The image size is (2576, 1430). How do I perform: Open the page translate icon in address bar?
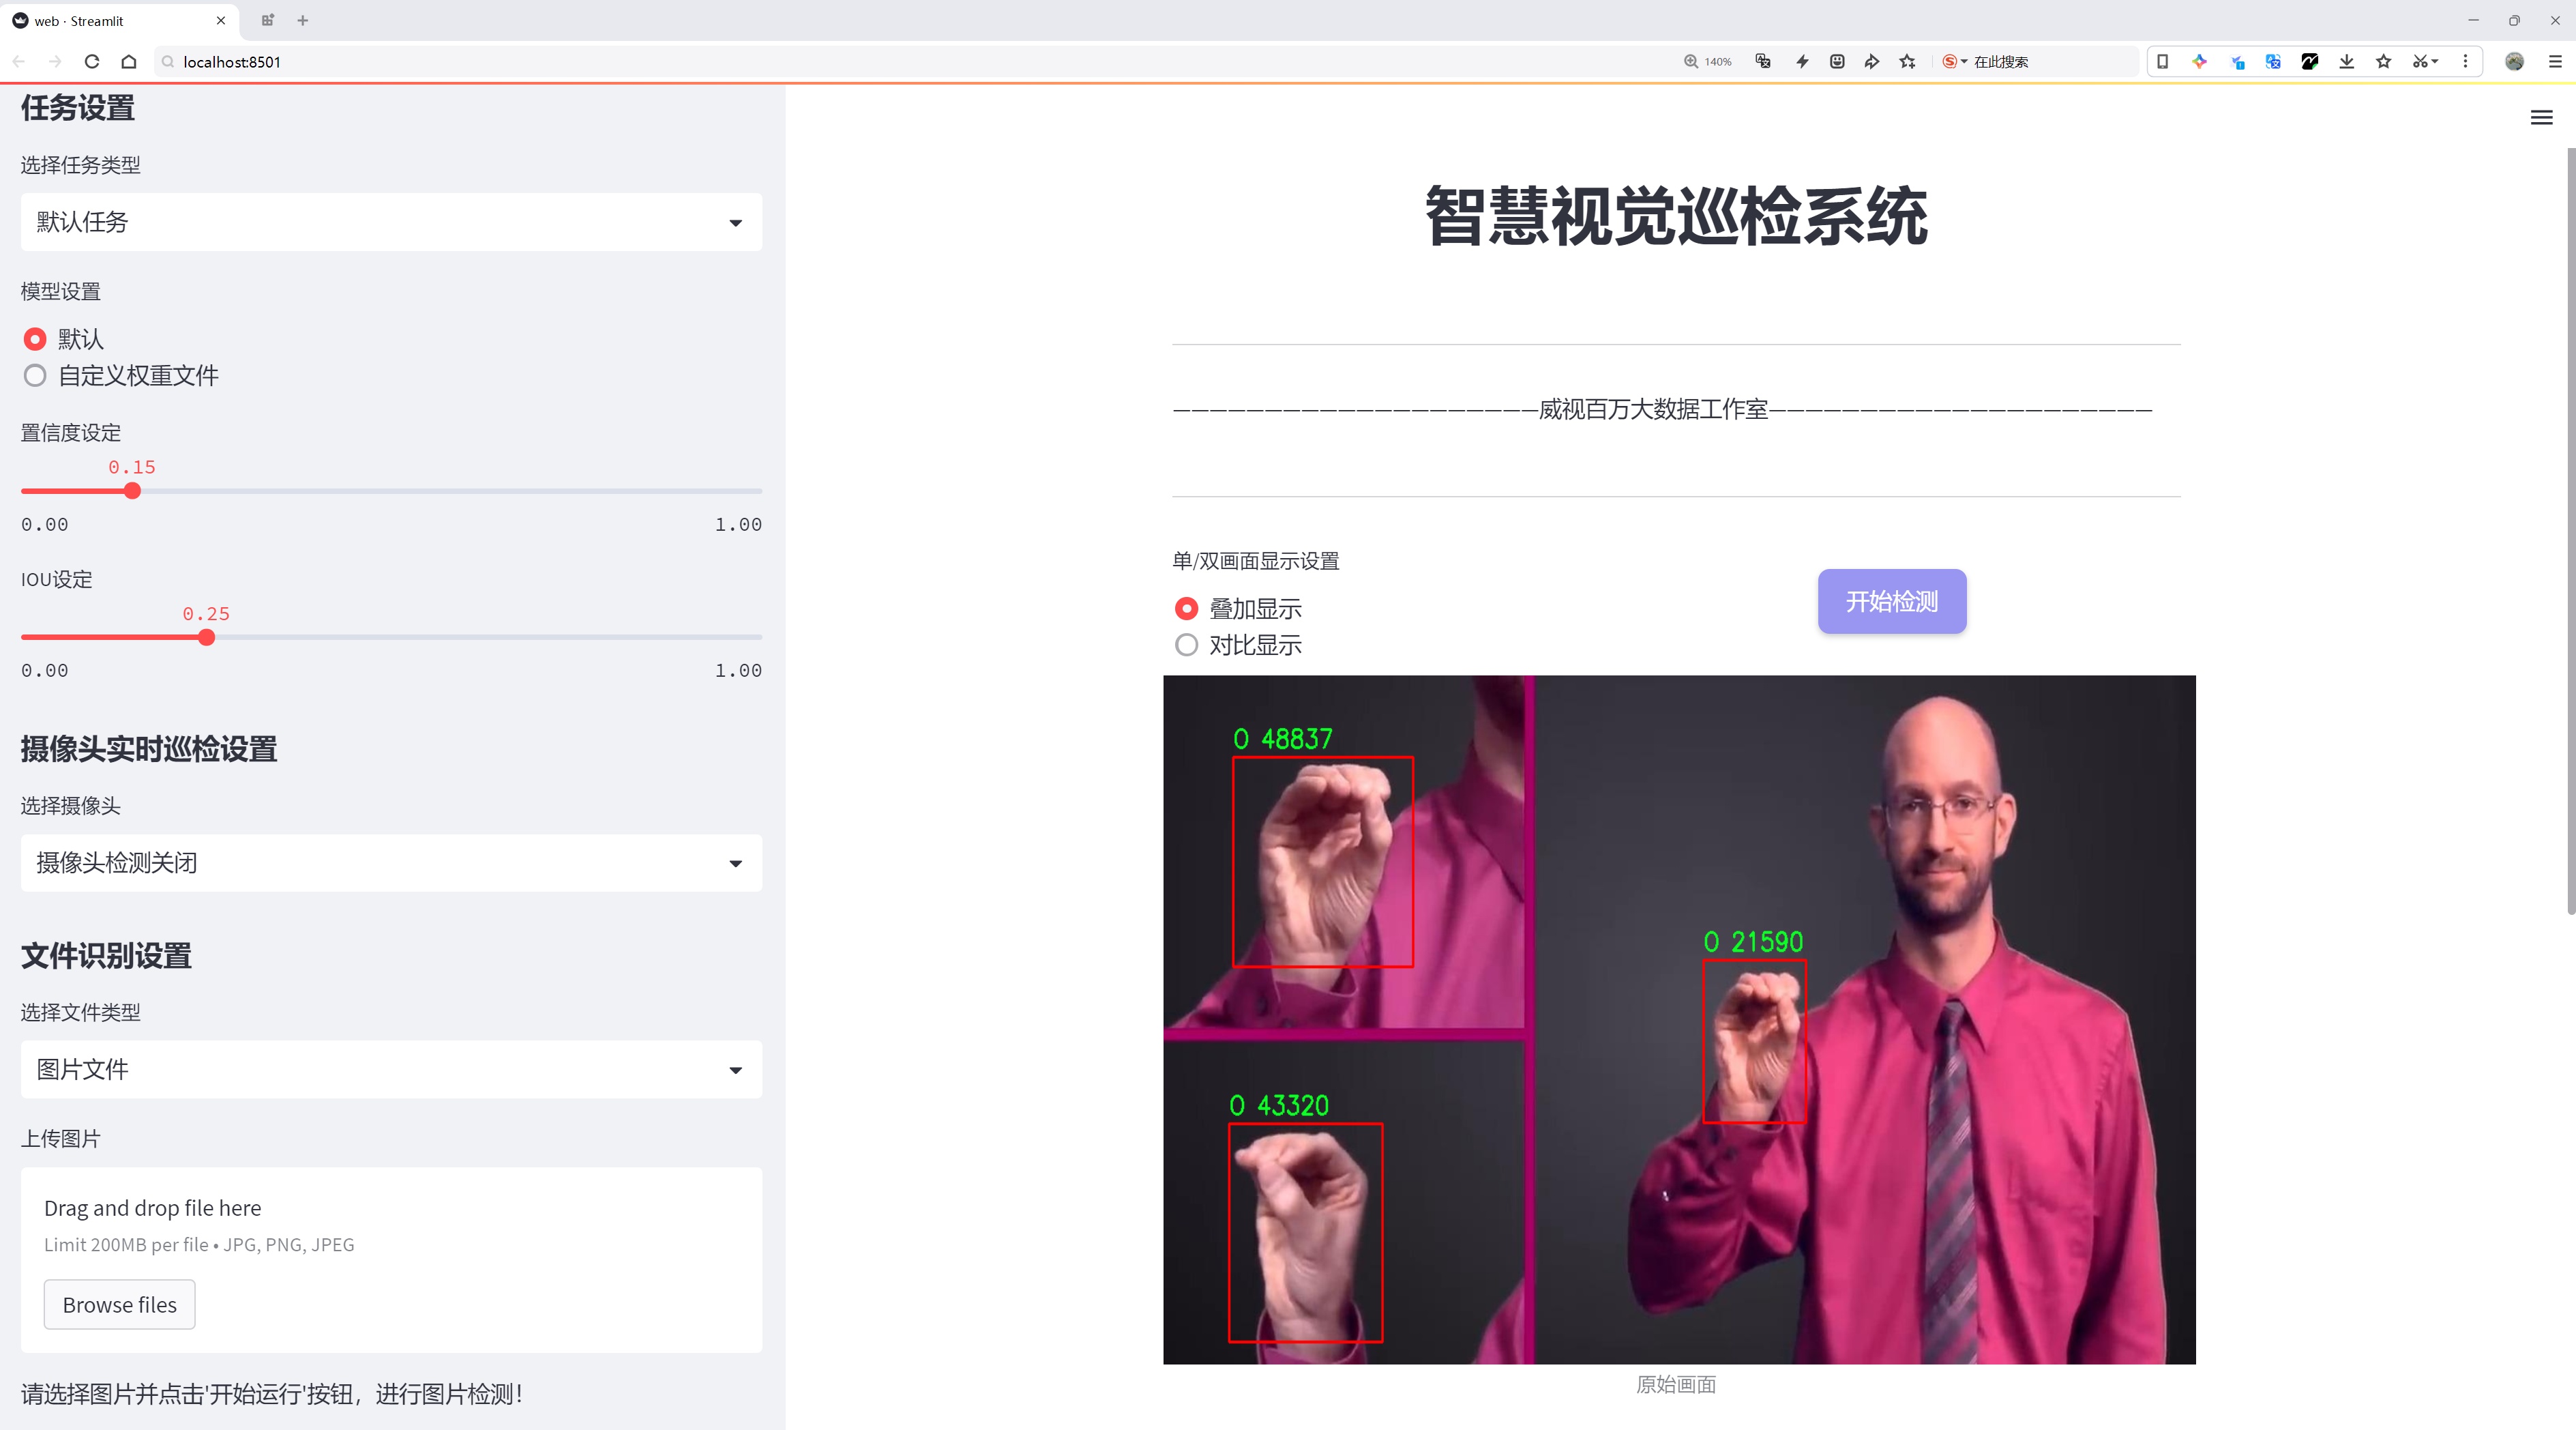click(x=1763, y=62)
